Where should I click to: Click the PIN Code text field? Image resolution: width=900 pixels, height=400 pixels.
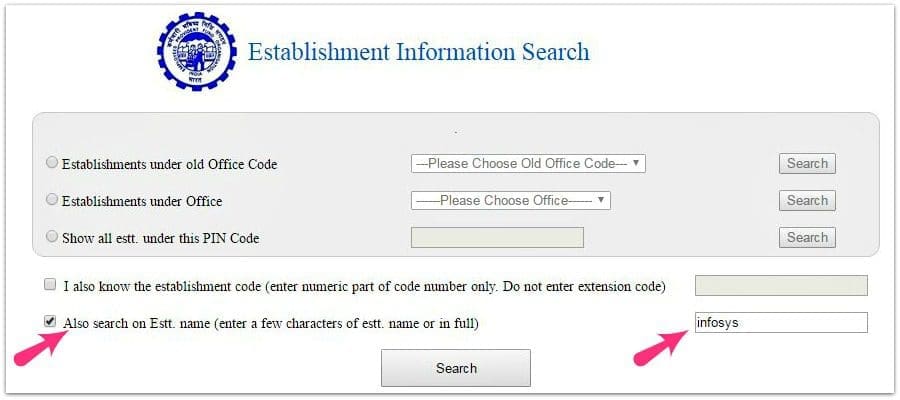point(497,238)
